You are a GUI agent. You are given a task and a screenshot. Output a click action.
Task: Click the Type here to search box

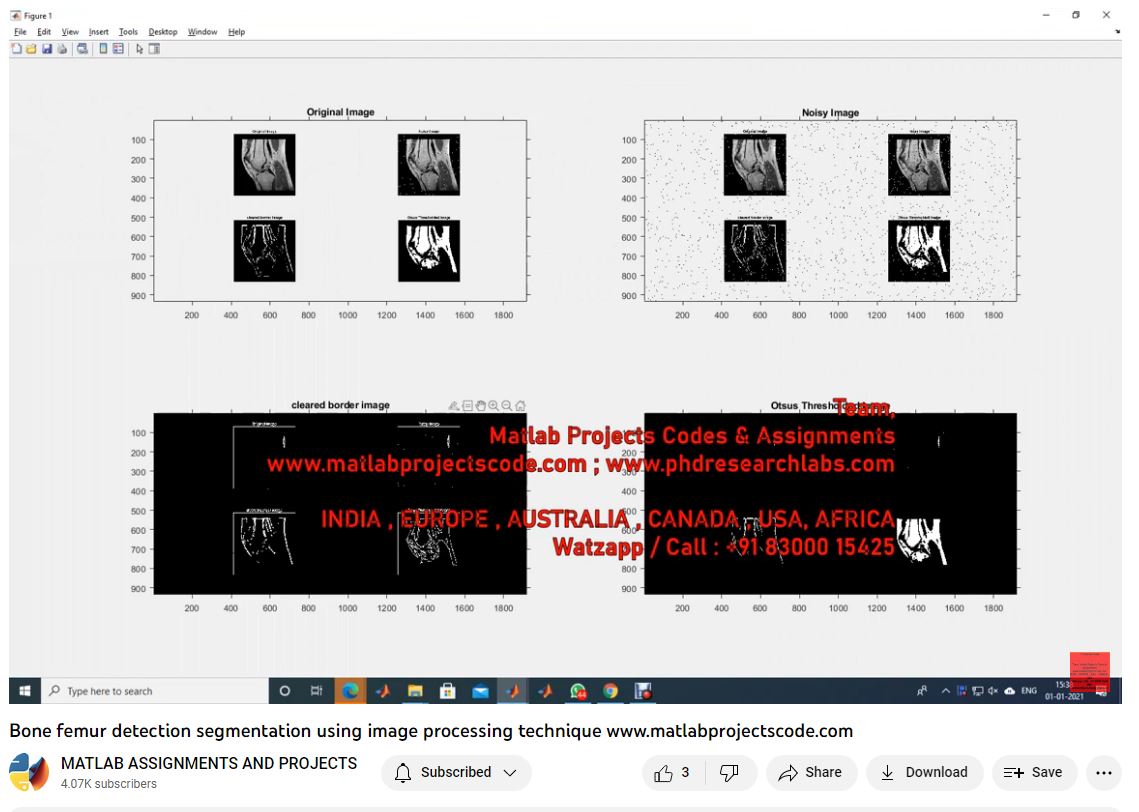pyautogui.click(x=155, y=691)
